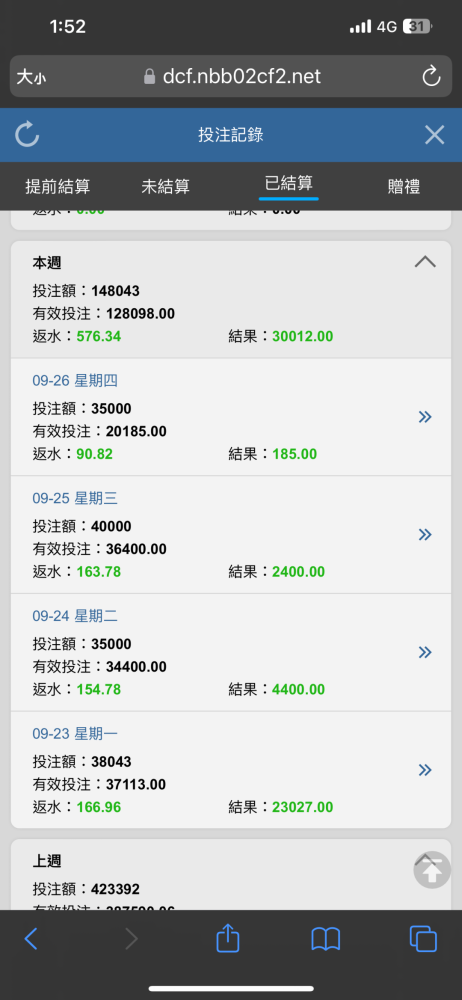This screenshot has height=1000, width=462.
Task: Reload the Safari page
Action: click(431, 77)
